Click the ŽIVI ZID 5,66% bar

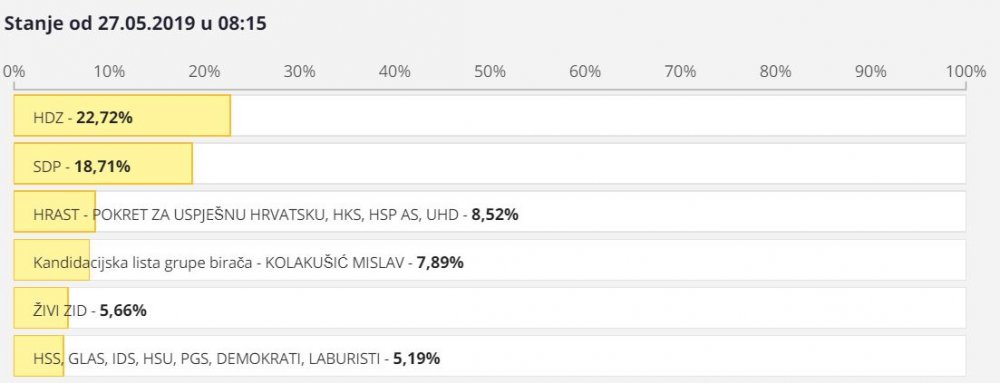[41, 308]
